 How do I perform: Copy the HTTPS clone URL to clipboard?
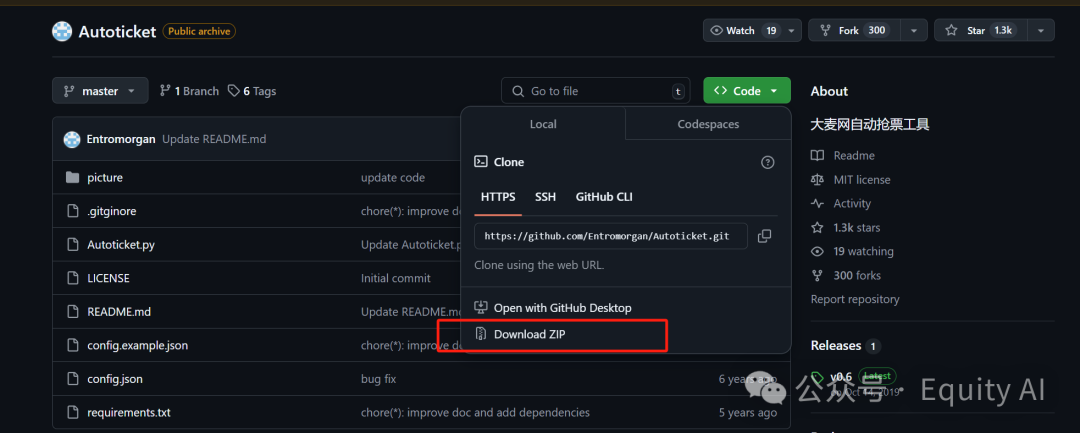tap(764, 236)
